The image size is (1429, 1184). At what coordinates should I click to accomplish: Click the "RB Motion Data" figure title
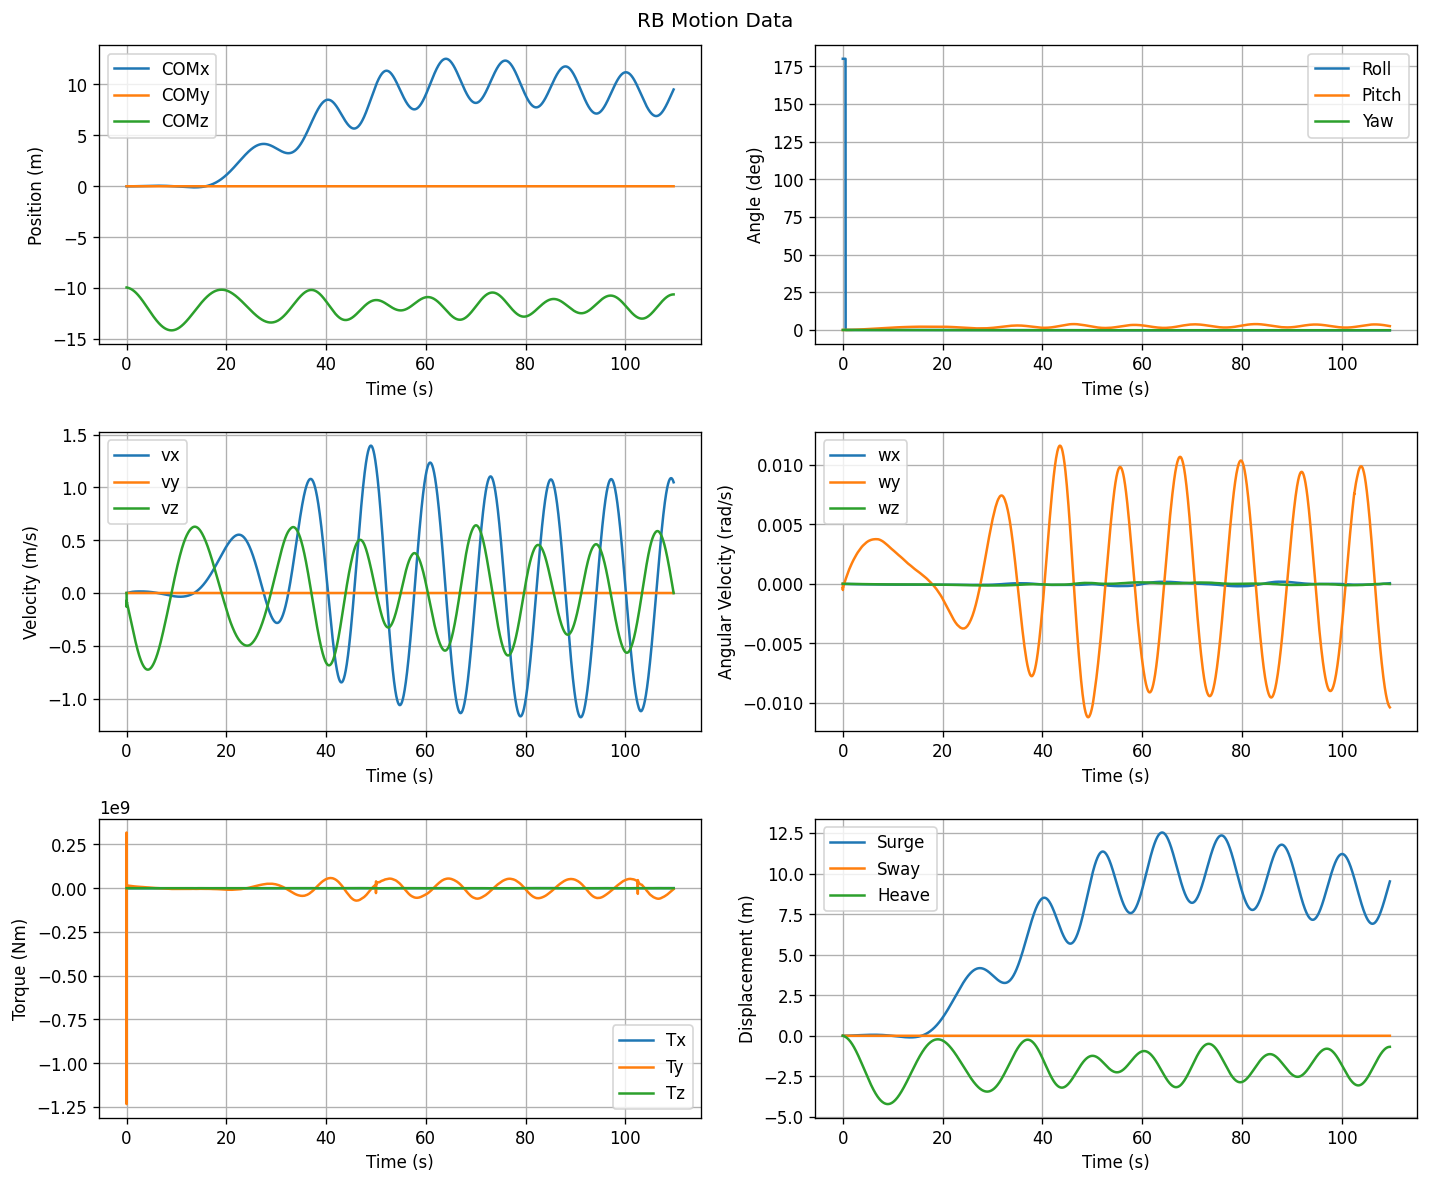pos(714,21)
